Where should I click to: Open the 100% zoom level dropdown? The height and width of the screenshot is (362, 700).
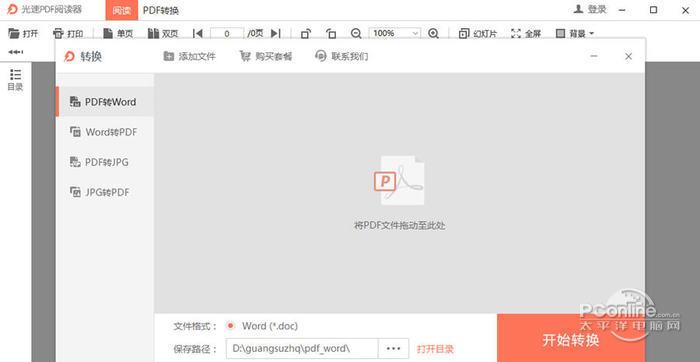coord(395,33)
